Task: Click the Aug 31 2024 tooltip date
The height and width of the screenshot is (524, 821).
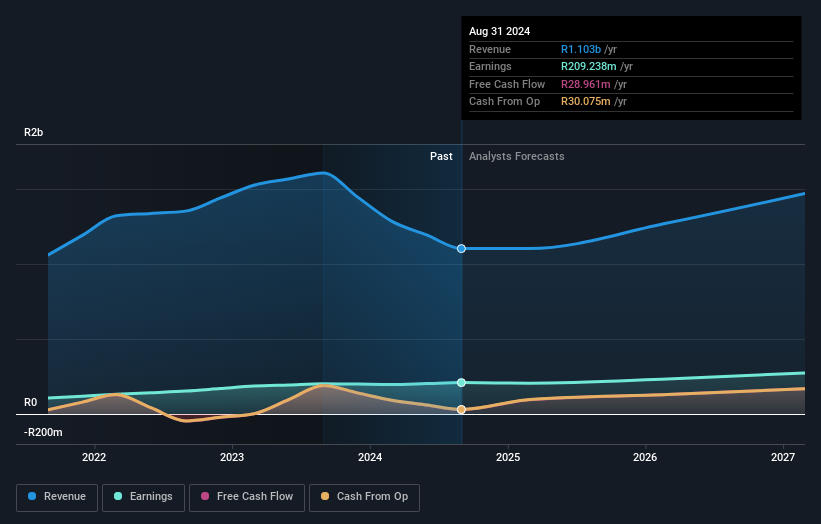Action: click(500, 31)
